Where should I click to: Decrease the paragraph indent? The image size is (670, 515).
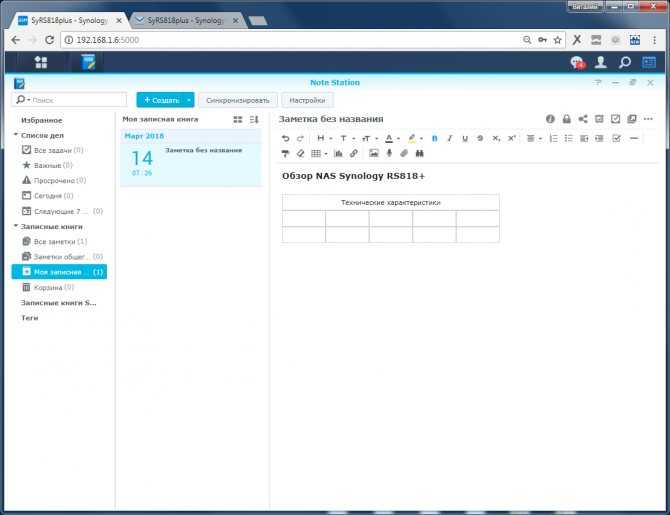[x=584, y=138]
